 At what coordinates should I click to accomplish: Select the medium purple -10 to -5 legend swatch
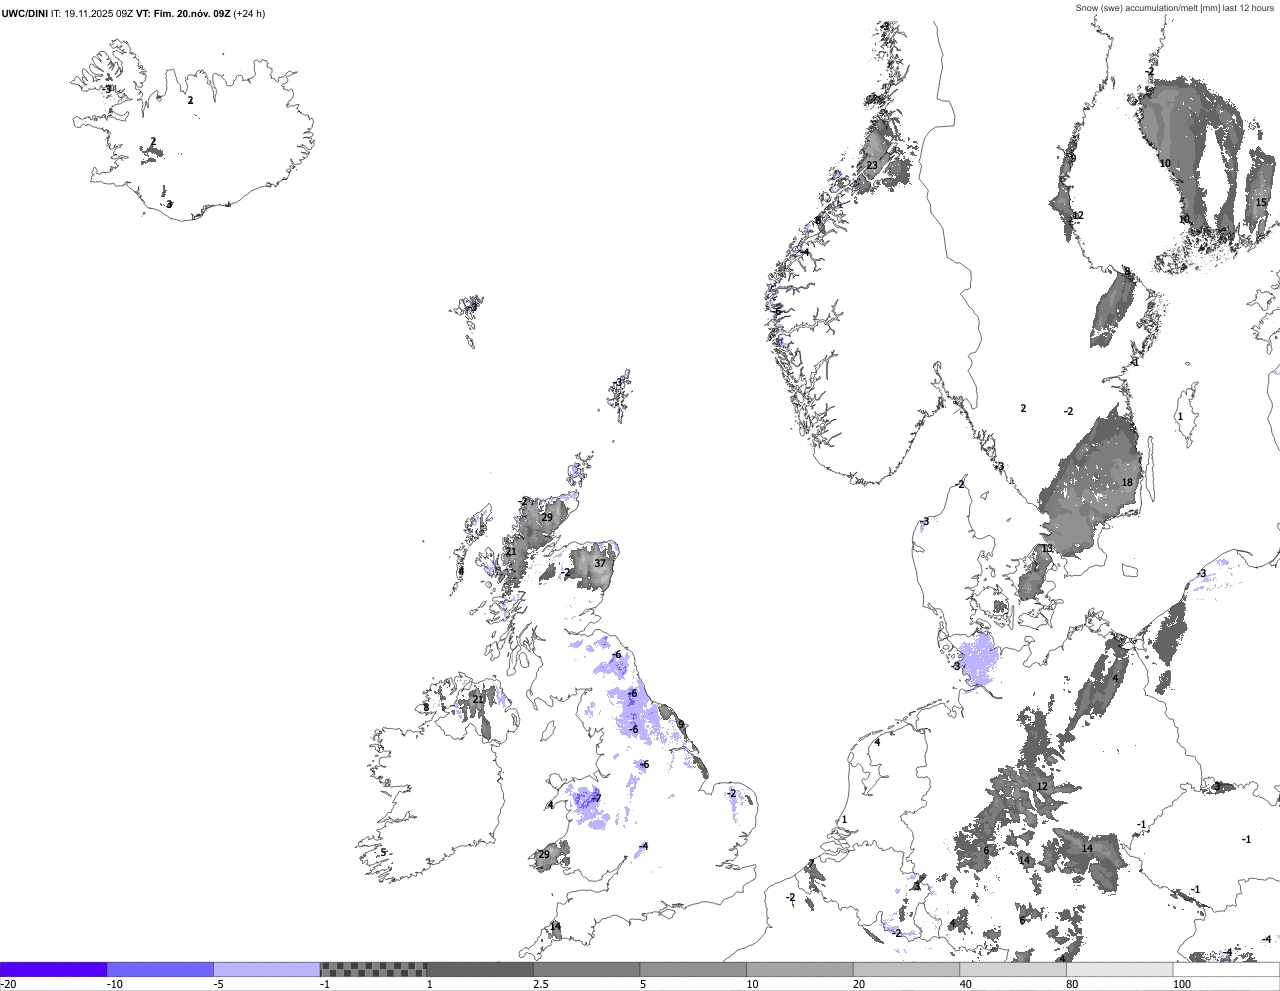pyautogui.click(x=160, y=969)
